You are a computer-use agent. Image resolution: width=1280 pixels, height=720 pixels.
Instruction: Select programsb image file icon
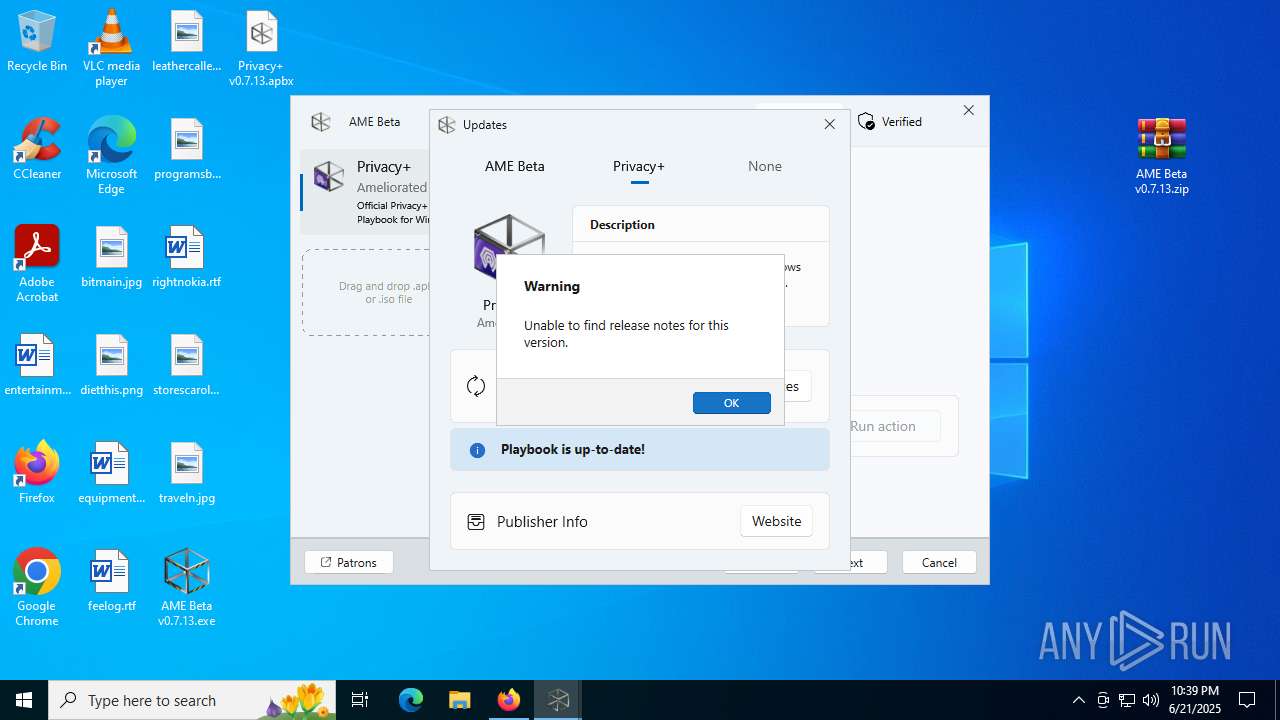point(186,150)
